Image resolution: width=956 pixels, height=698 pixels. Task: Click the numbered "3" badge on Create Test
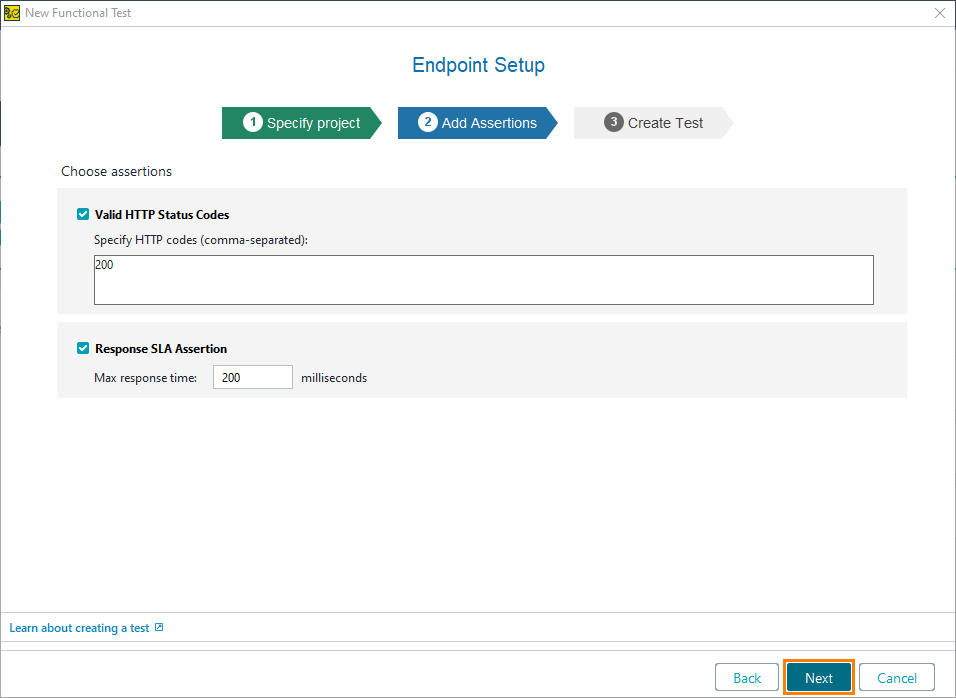pyautogui.click(x=613, y=122)
